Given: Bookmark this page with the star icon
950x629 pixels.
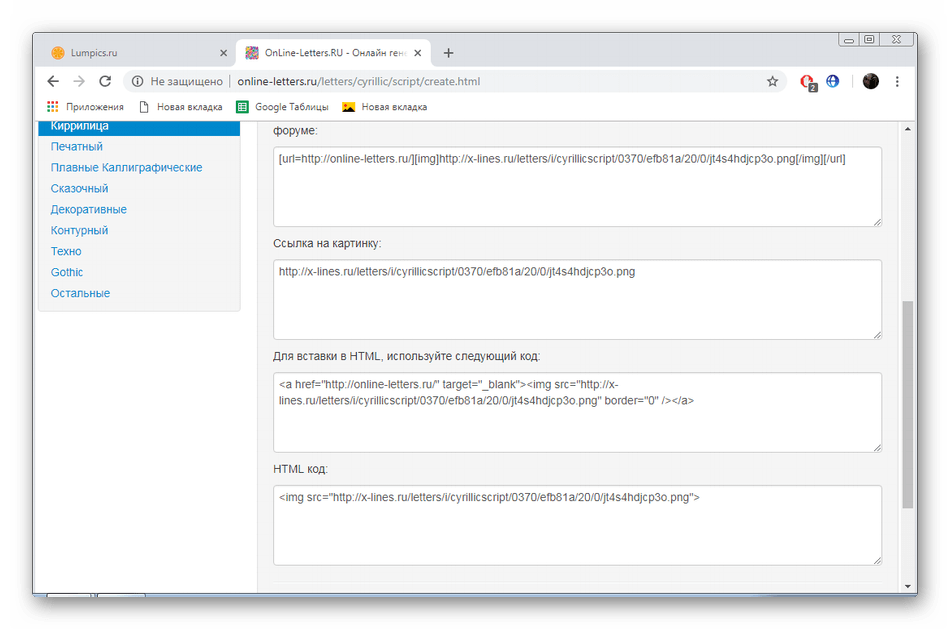Looking at the screenshot, I should click(x=772, y=82).
